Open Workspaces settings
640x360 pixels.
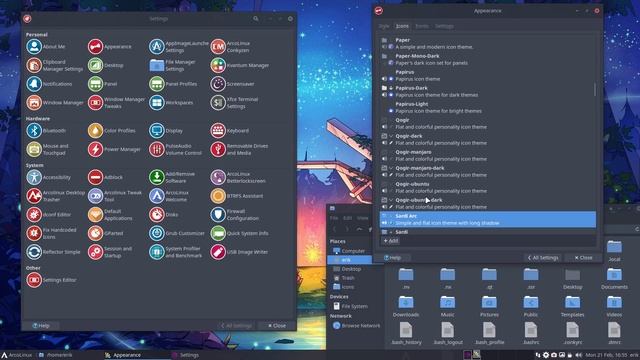(171, 103)
